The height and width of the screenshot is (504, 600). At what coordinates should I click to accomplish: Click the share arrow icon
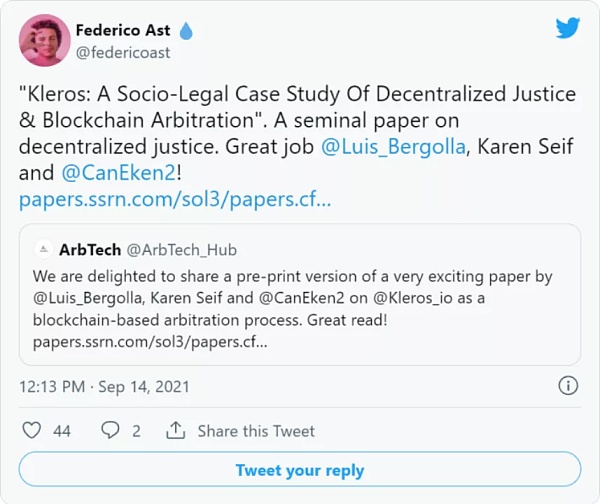[176, 431]
